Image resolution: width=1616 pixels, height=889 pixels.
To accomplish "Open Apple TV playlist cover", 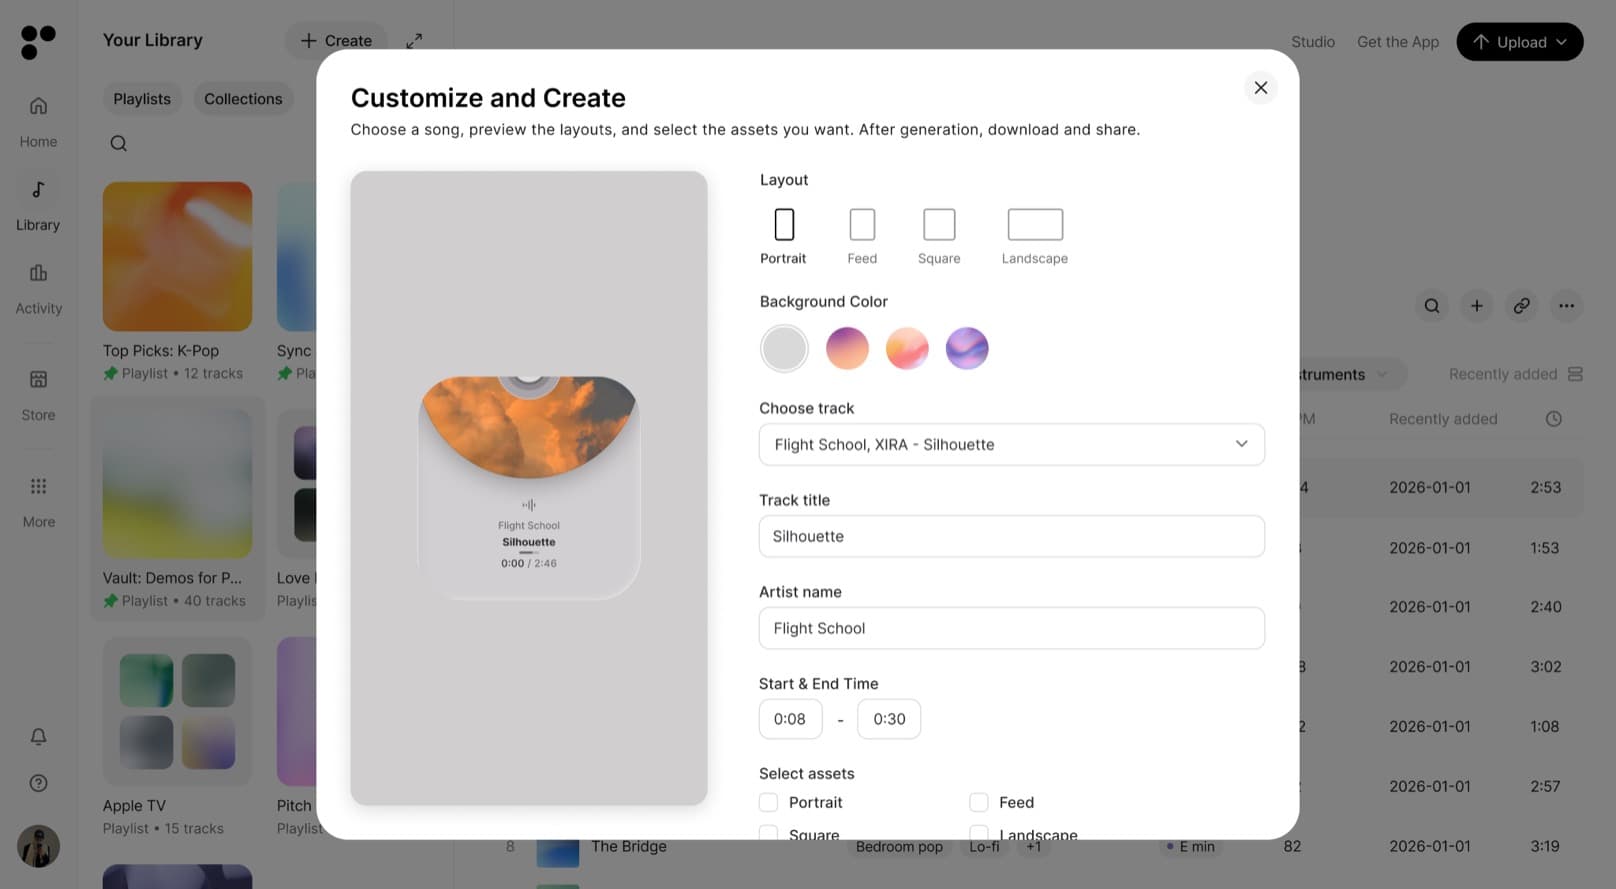I will (177, 711).
